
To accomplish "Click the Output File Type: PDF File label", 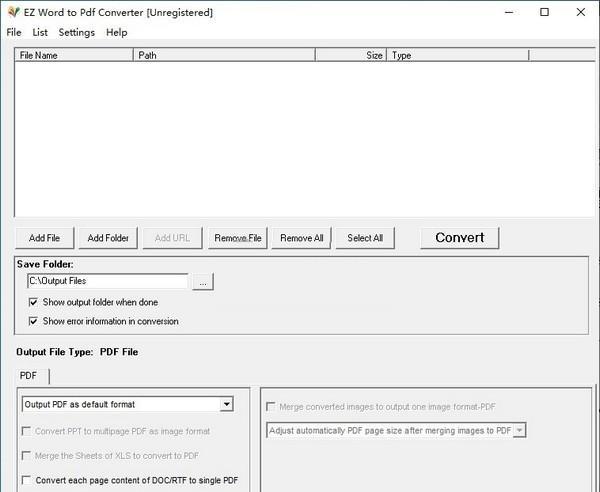I will [77, 352].
